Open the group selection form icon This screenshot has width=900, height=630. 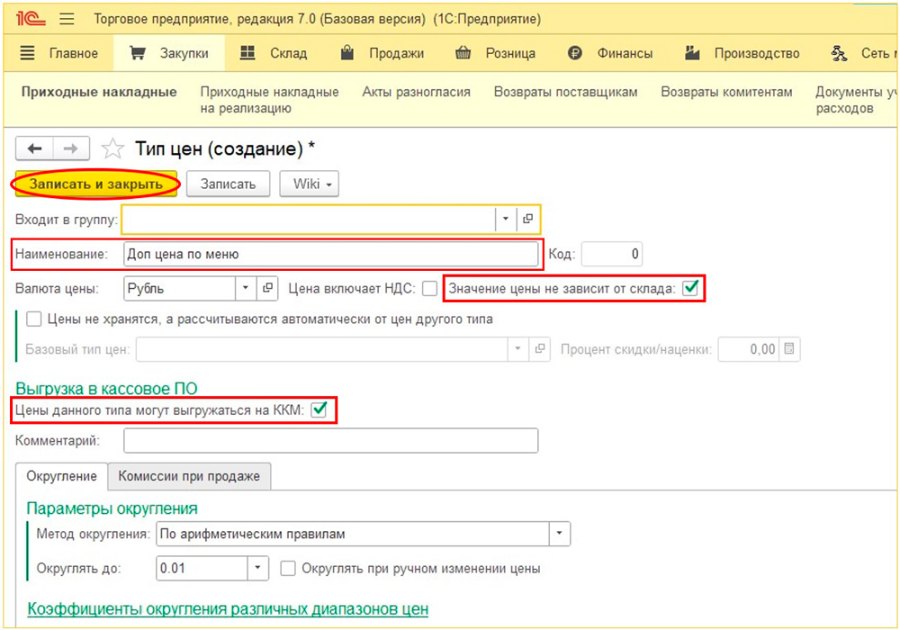pyautogui.click(x=527, y=219)
